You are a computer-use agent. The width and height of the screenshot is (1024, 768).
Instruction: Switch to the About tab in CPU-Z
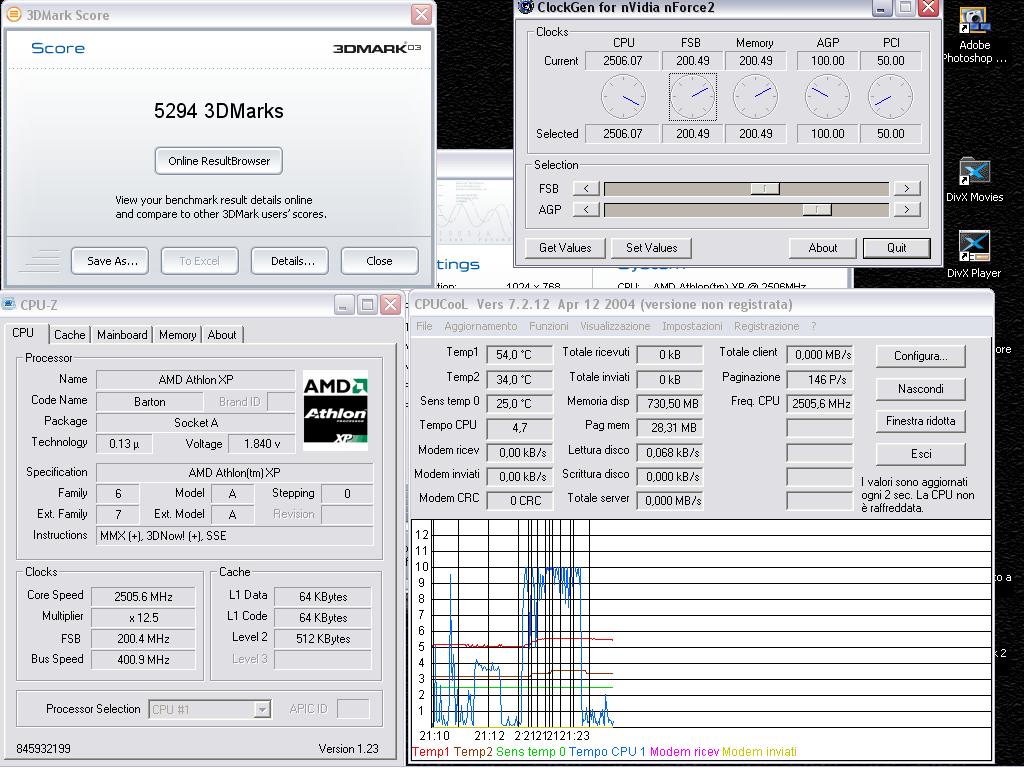point(222,335)
